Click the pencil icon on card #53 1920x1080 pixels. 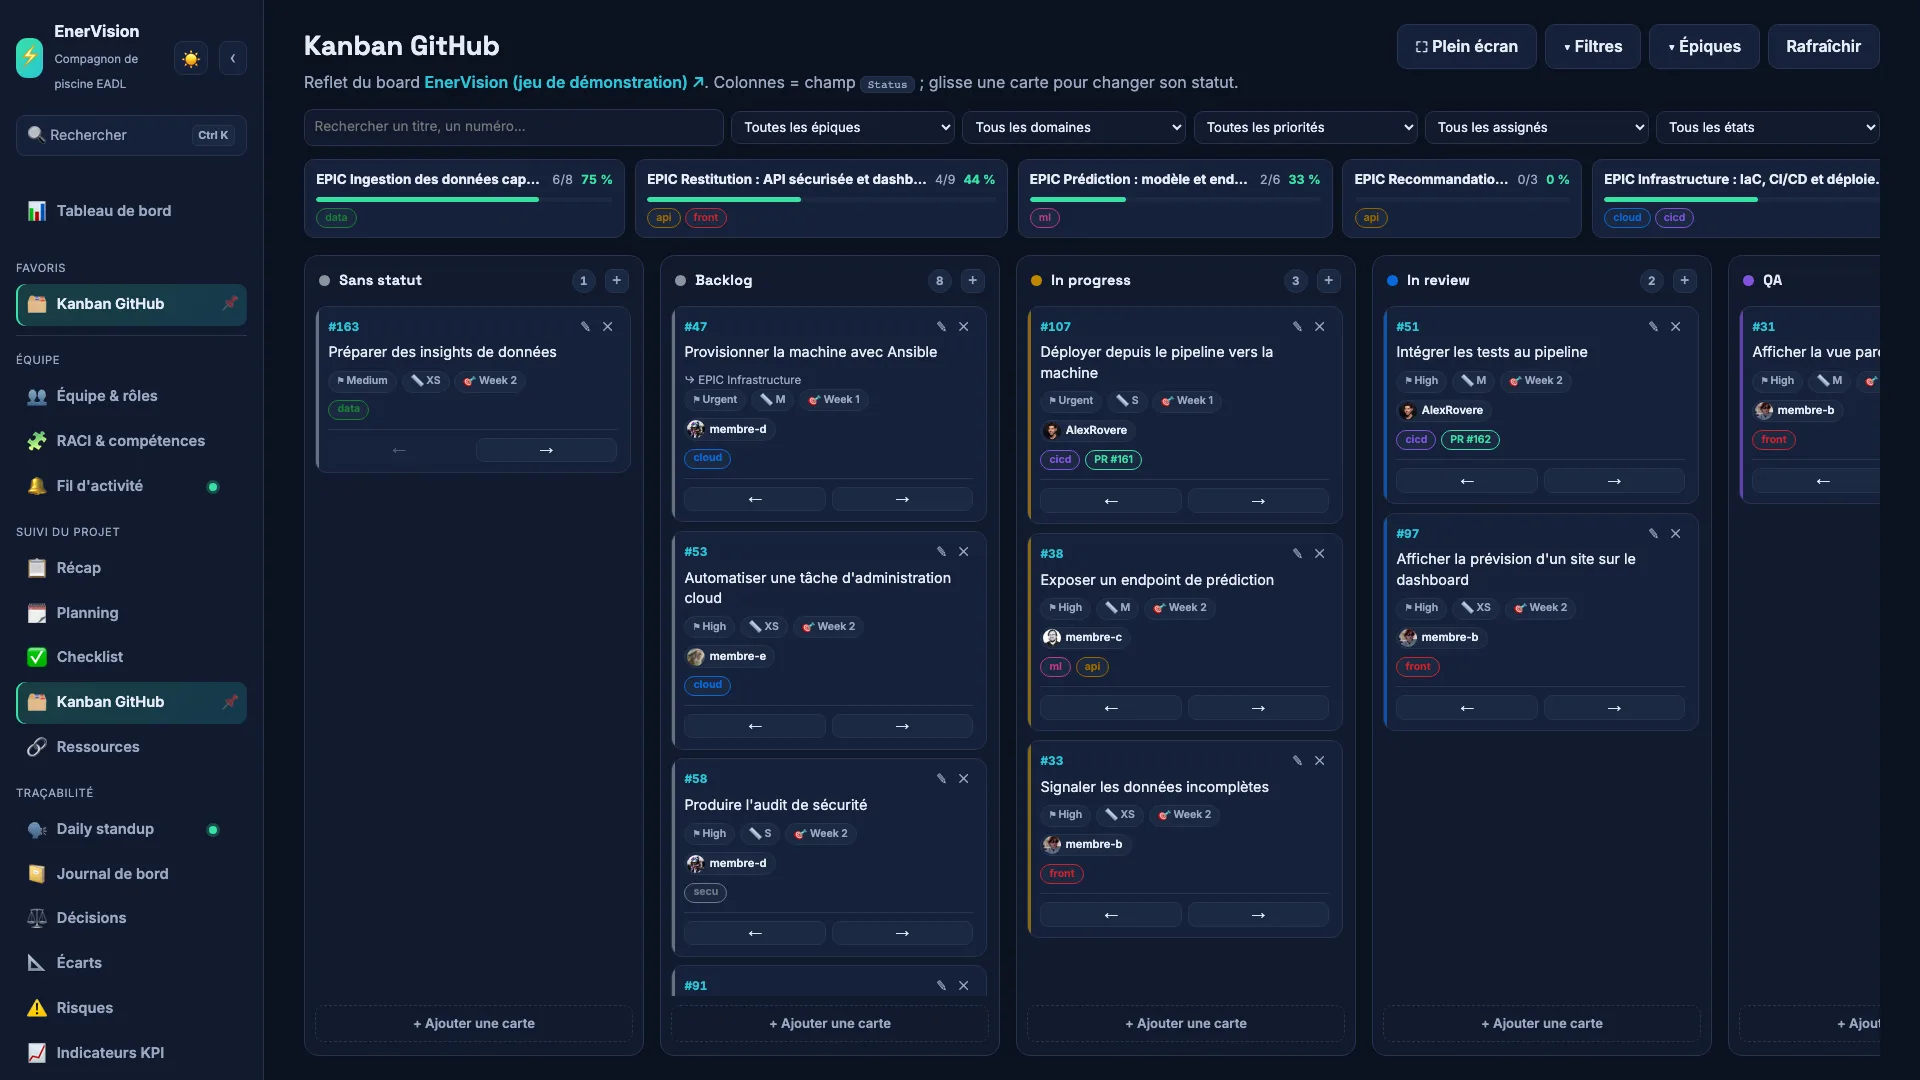click(x=941, y=552)
